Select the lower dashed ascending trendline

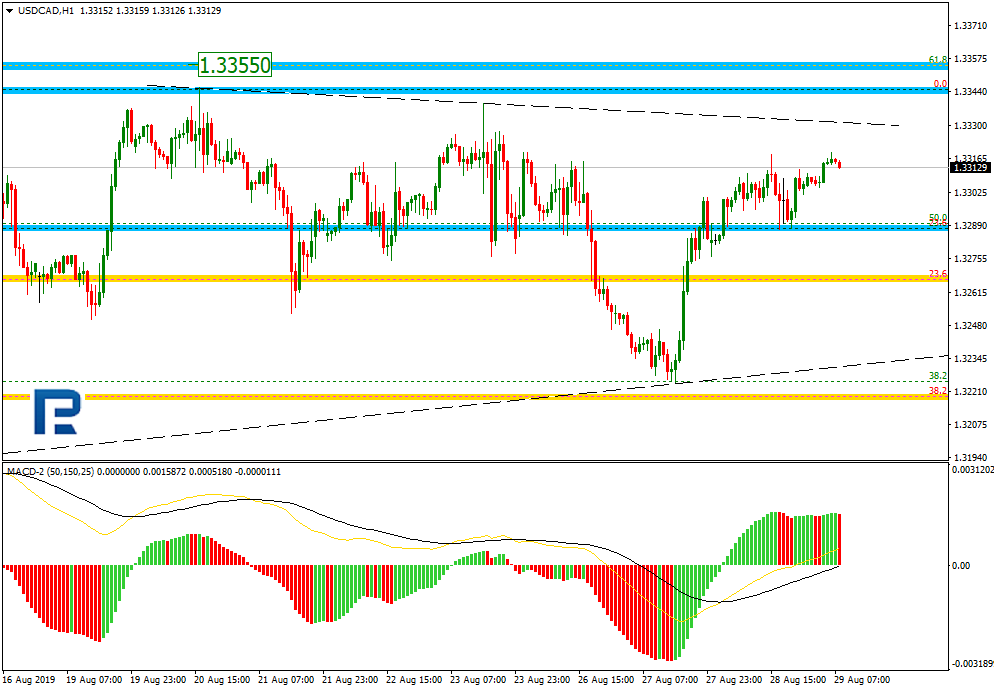475,404
